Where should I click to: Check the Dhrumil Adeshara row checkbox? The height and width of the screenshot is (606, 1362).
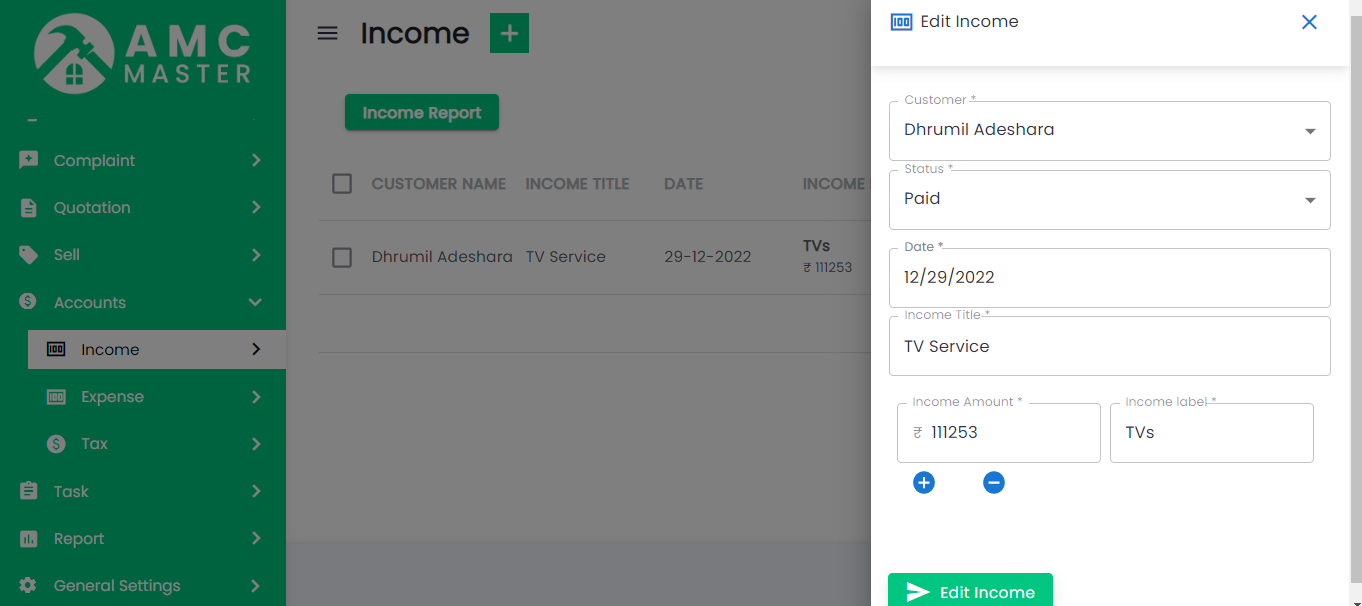[x=342, y=257]
